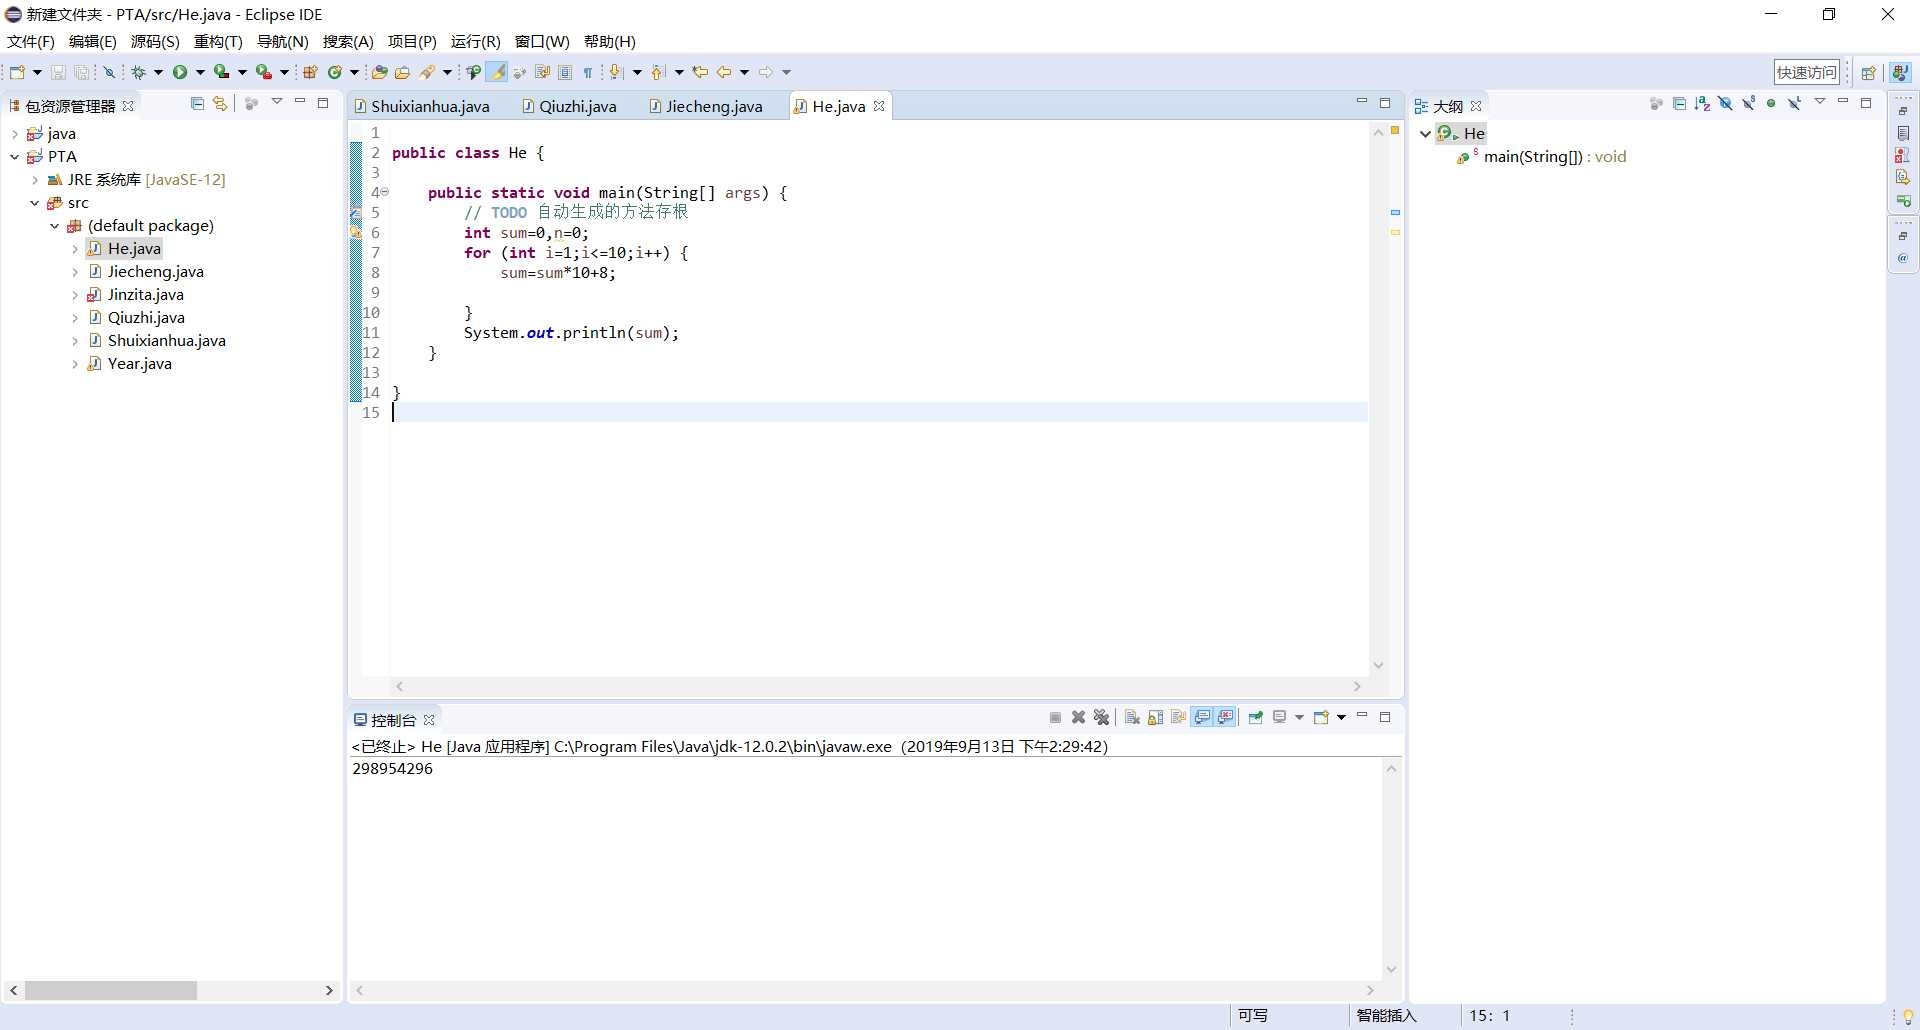This screenshot has width=1920, height=1030.
Task: Open Package Explorer view menu triangle
Action: [277, 102]
